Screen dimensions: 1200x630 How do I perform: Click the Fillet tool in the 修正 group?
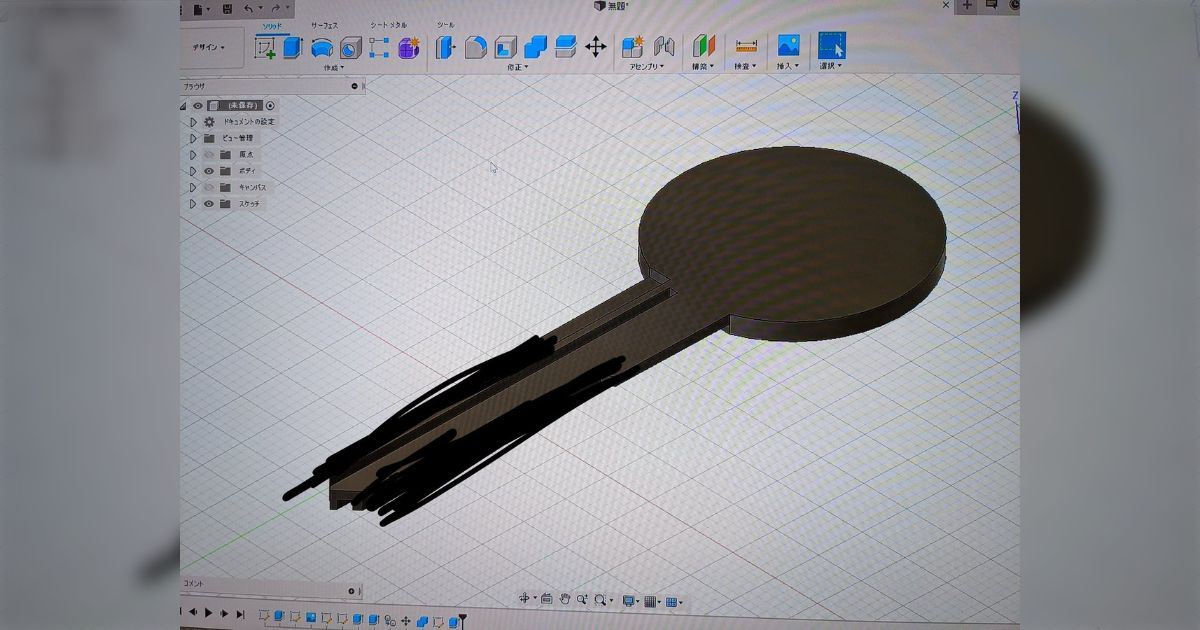tap(476, 47)
